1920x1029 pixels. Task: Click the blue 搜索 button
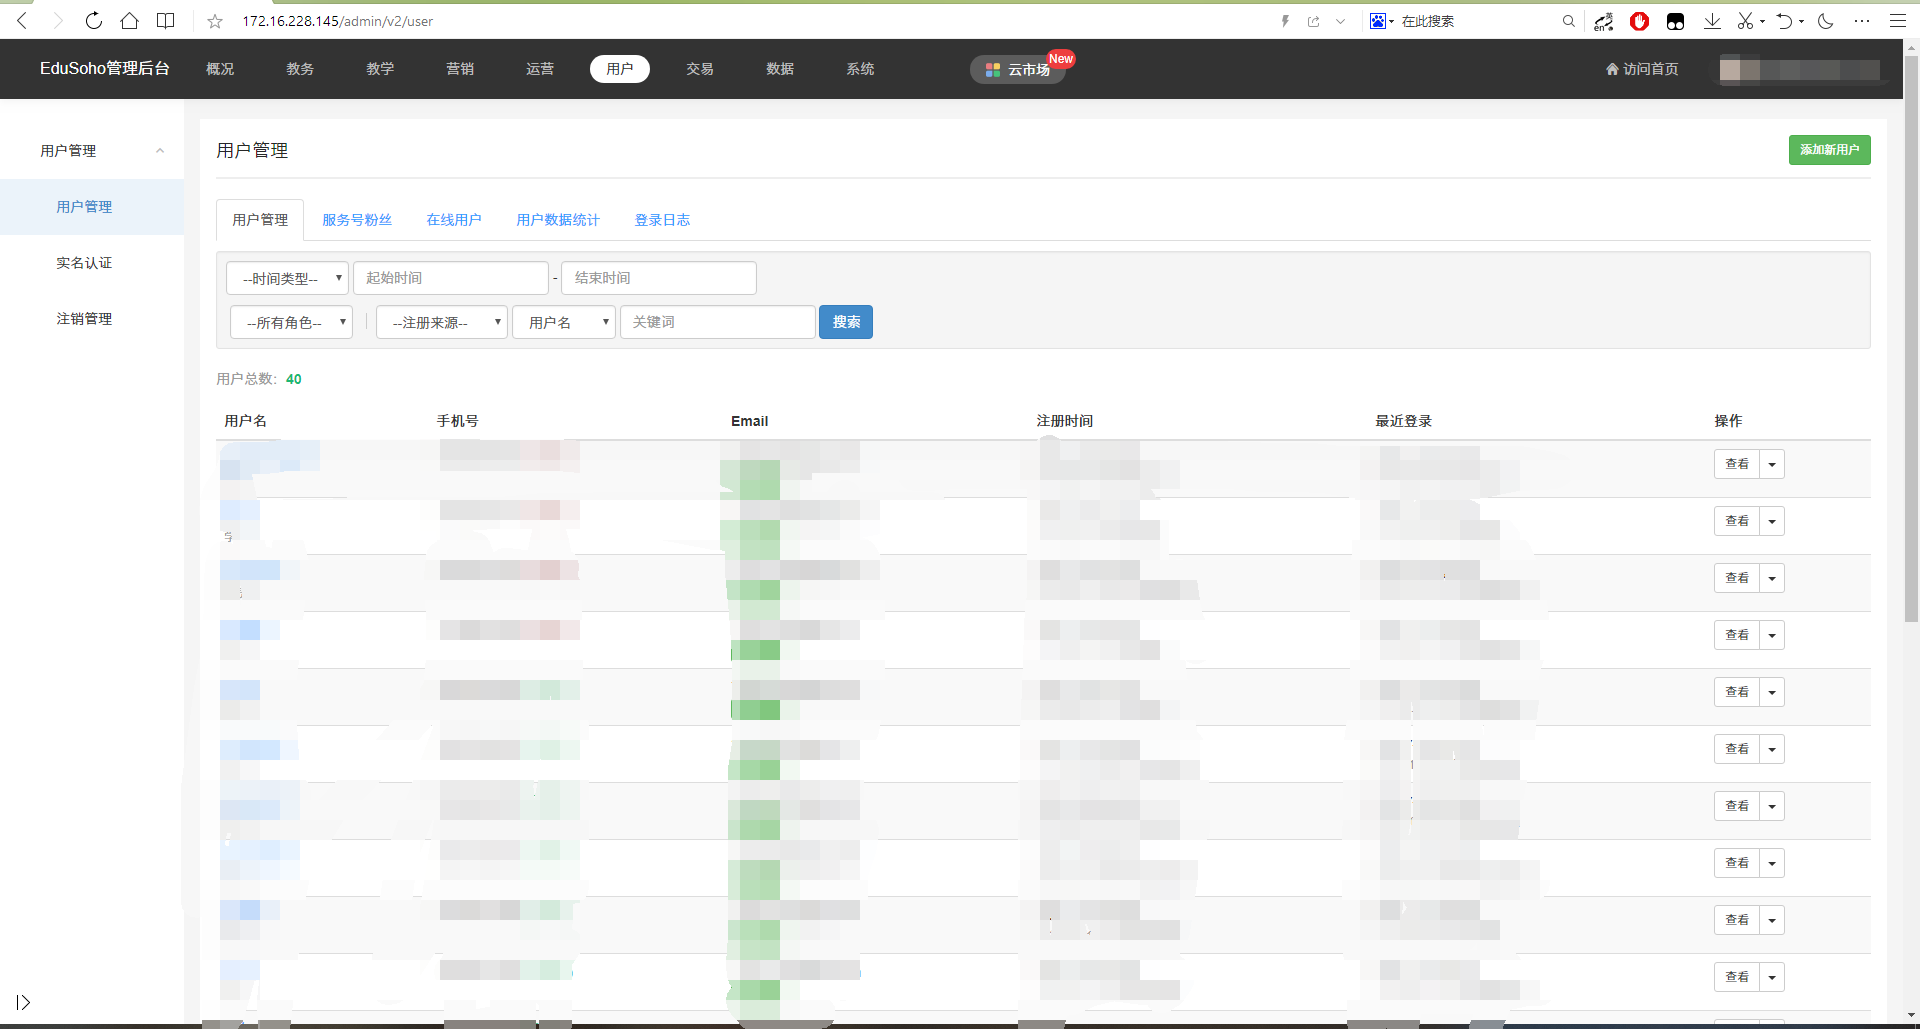[846, 322]
